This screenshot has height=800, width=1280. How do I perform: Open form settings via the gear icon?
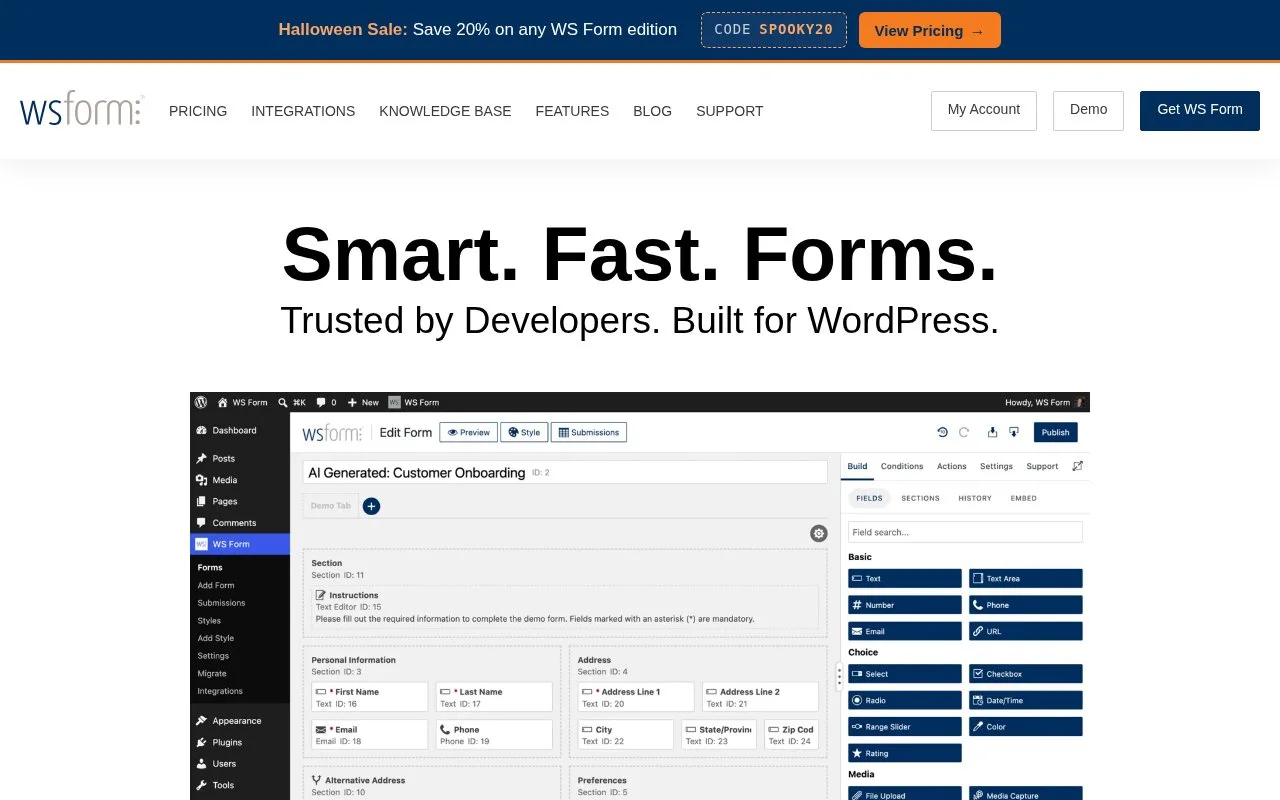point(819,533)
